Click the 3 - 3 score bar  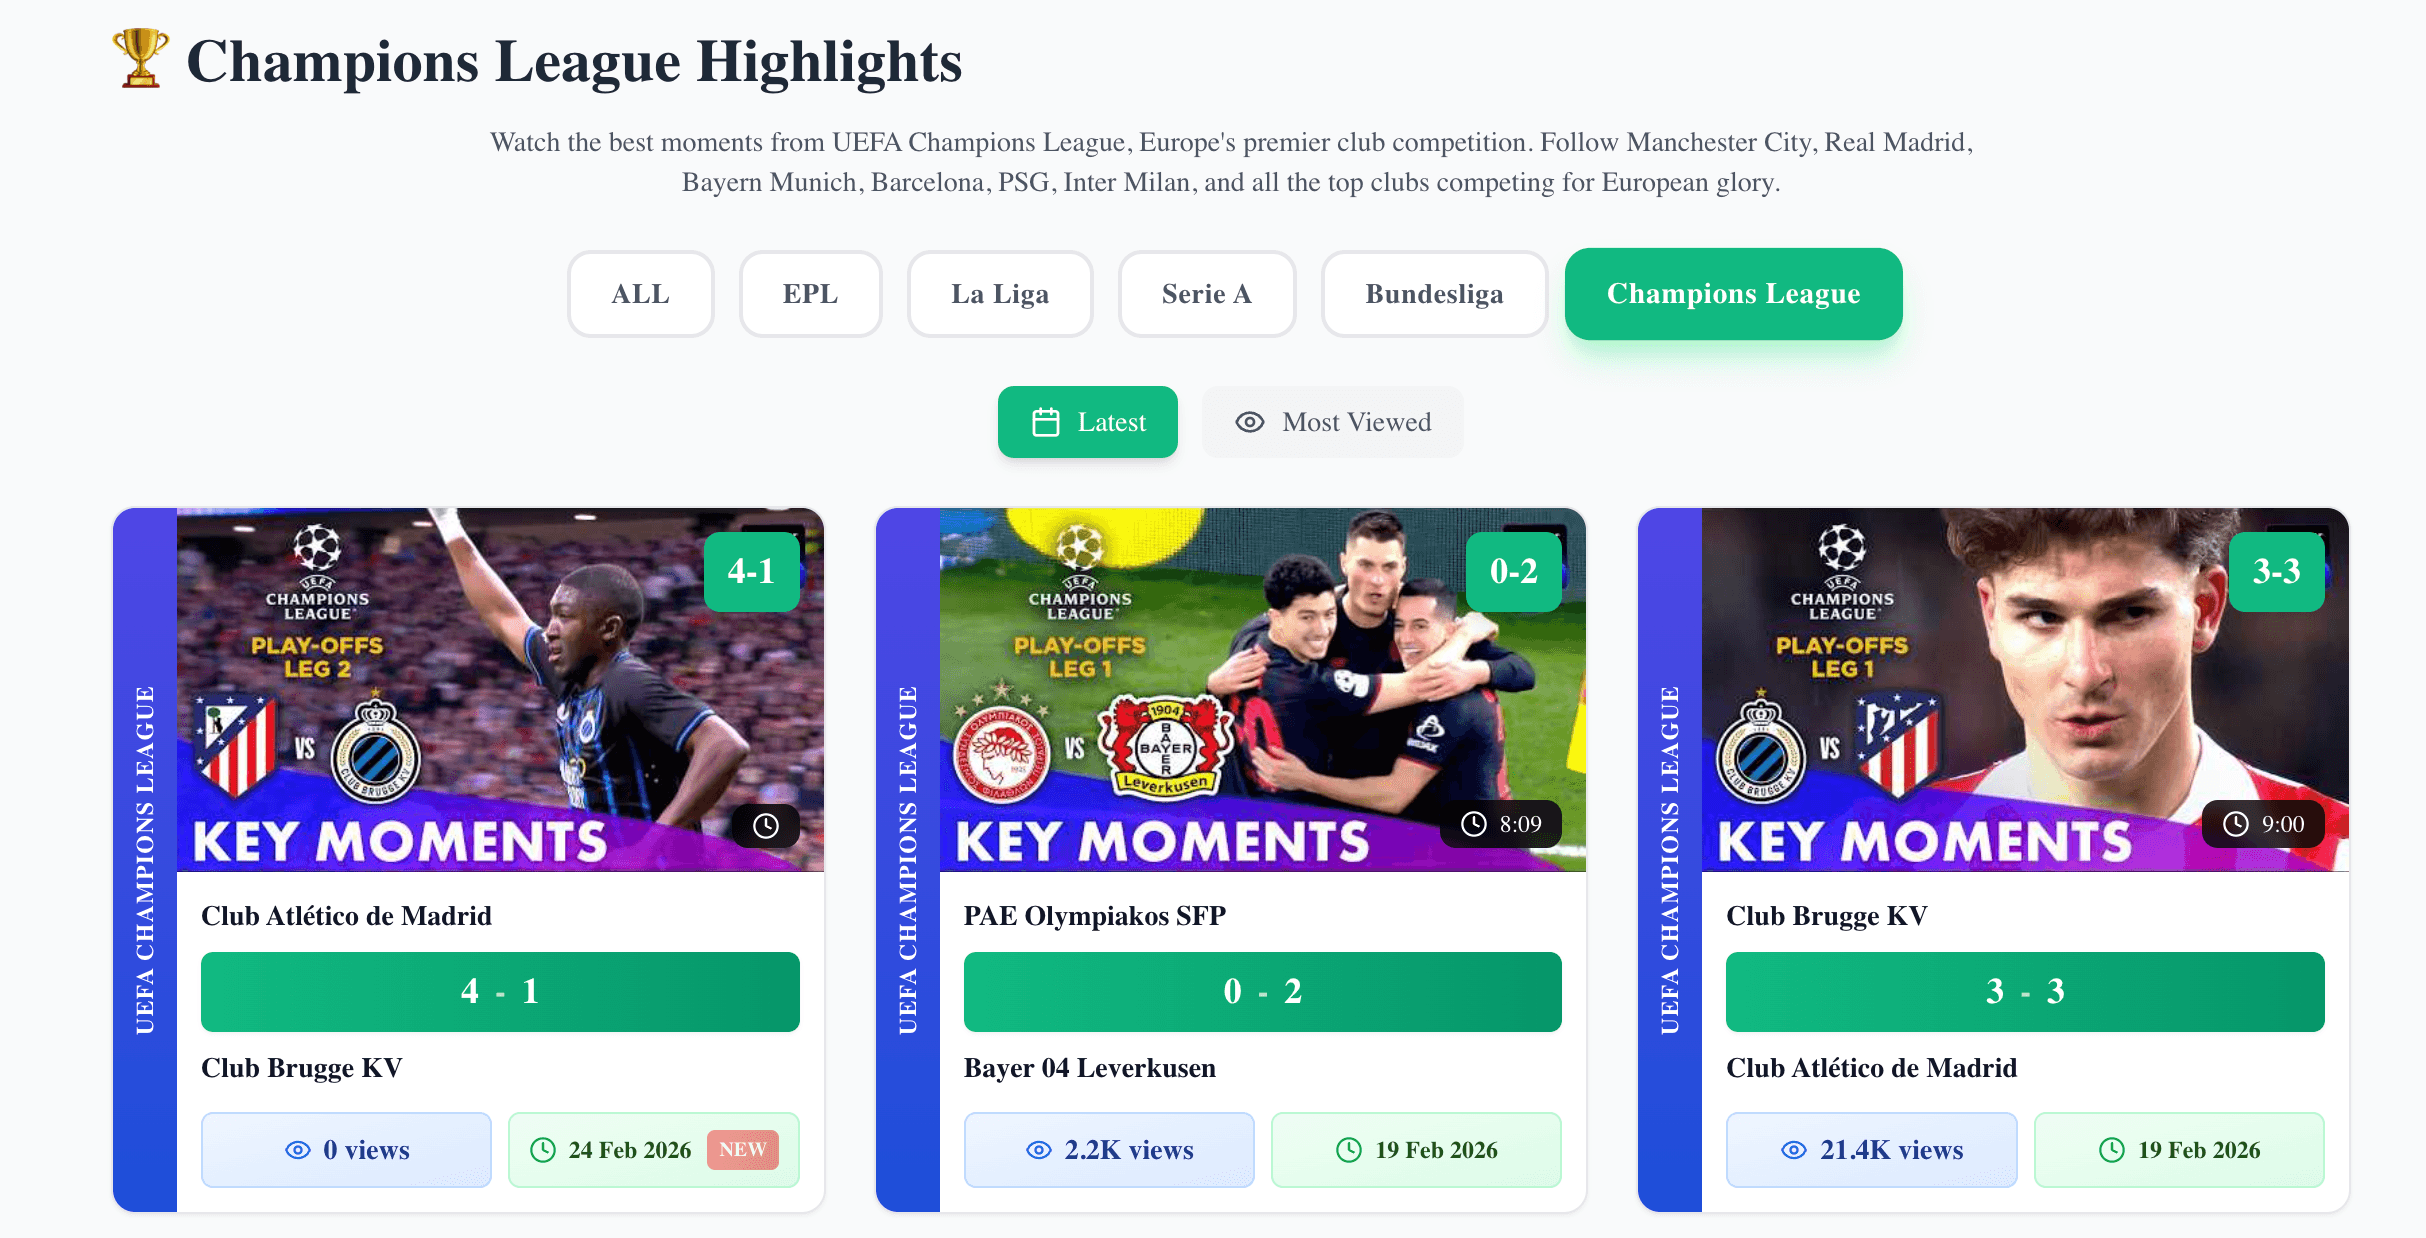[x=2025, y=992]
